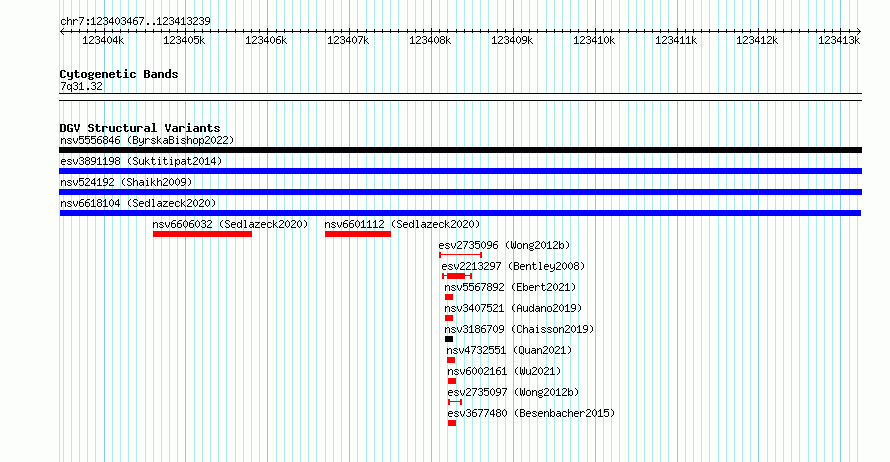This screenshot has width=890, height=462.
Task: Click the DGV Structural Variants track title
Action: tap(140, 128)
